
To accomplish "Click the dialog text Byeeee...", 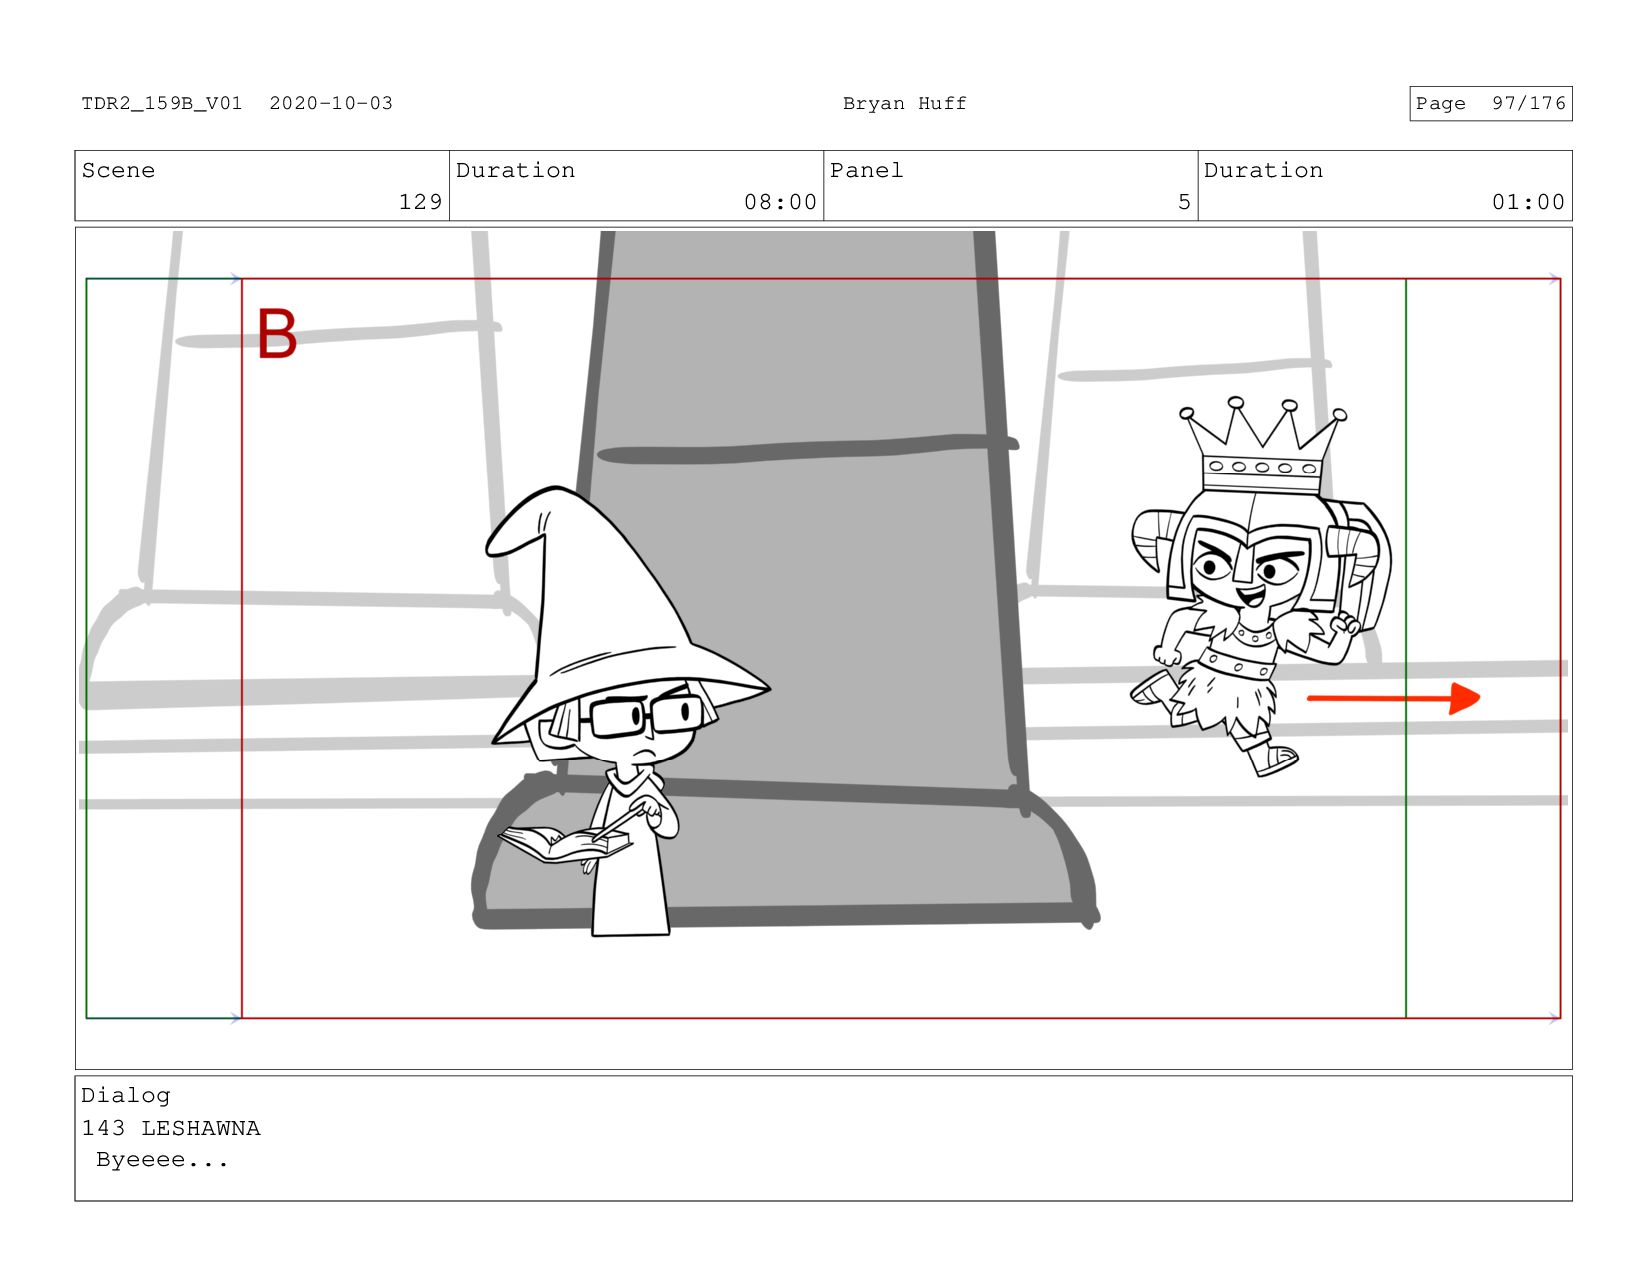I will tap(162, 1160).
